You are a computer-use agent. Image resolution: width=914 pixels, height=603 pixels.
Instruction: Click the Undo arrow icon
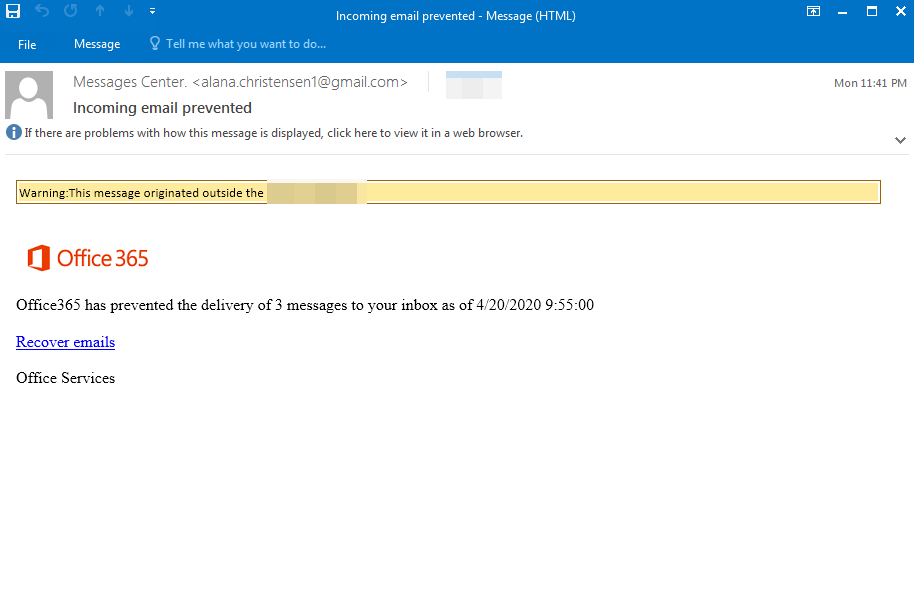click(x=42, y=11)
